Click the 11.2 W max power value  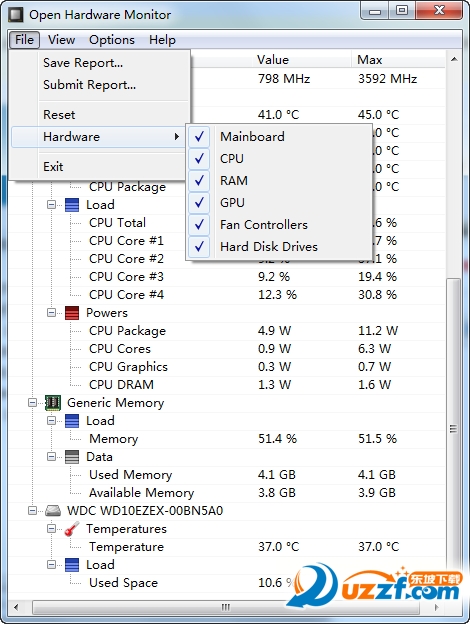click(x=378, y=331)
